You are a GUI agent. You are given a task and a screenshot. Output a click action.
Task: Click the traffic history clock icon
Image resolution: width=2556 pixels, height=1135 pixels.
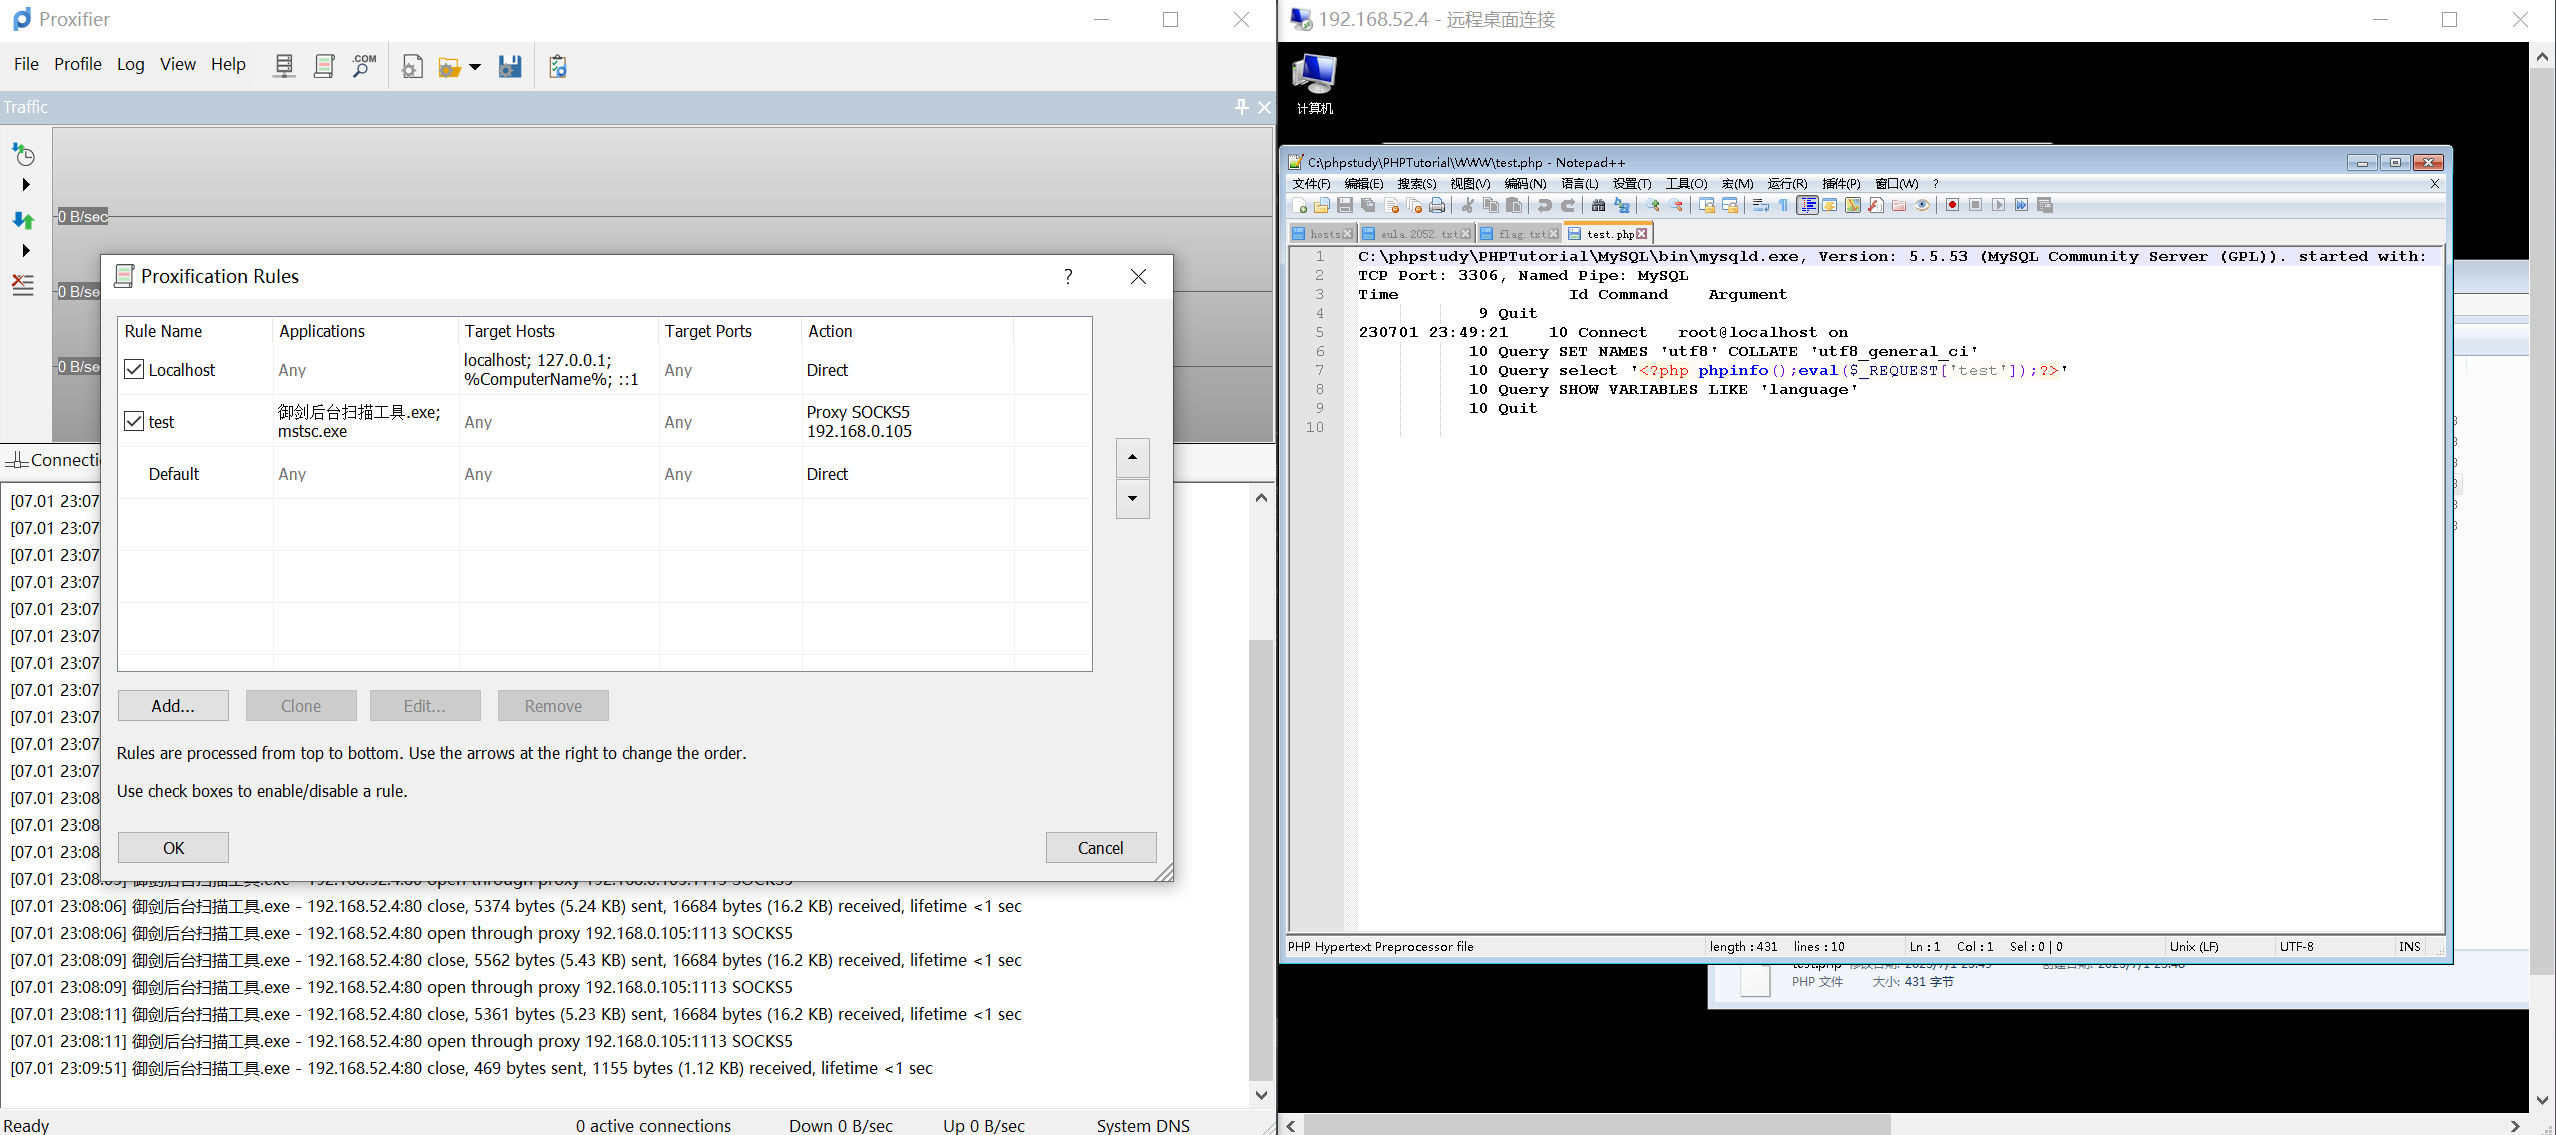[23, 154]
